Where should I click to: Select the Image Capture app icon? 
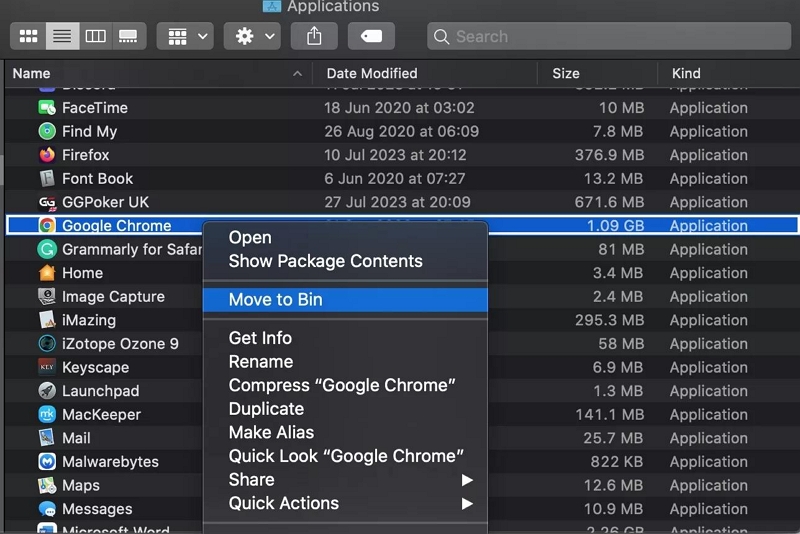click(47, 296)
